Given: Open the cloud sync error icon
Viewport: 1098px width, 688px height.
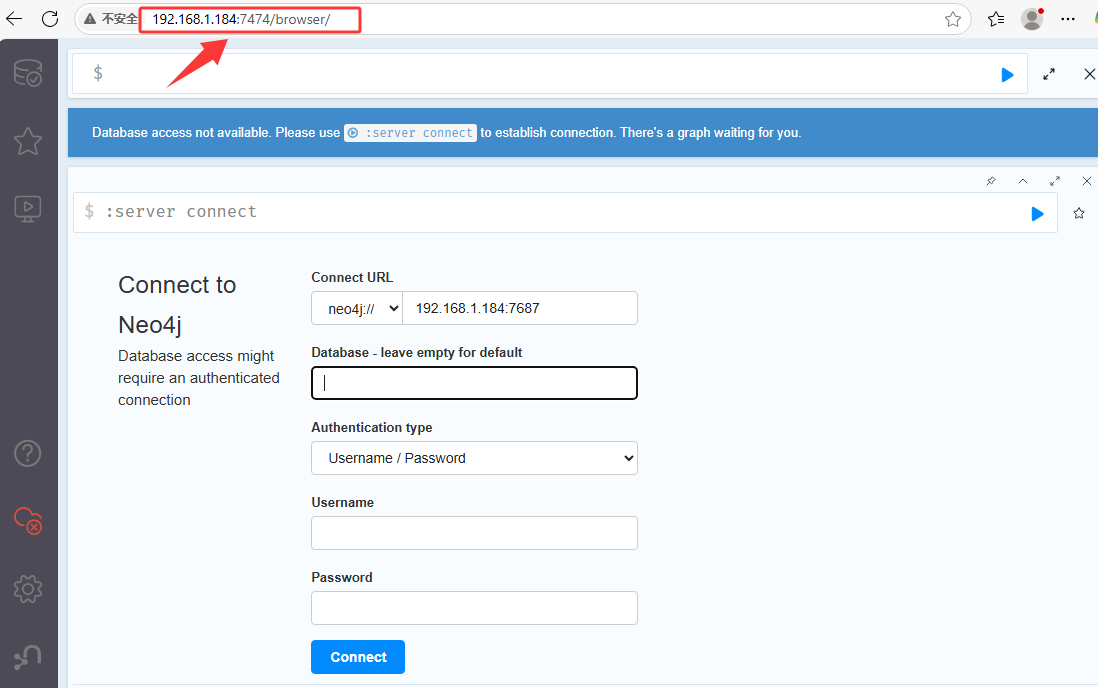Looking at the screenshot, I should coord(28,521).
